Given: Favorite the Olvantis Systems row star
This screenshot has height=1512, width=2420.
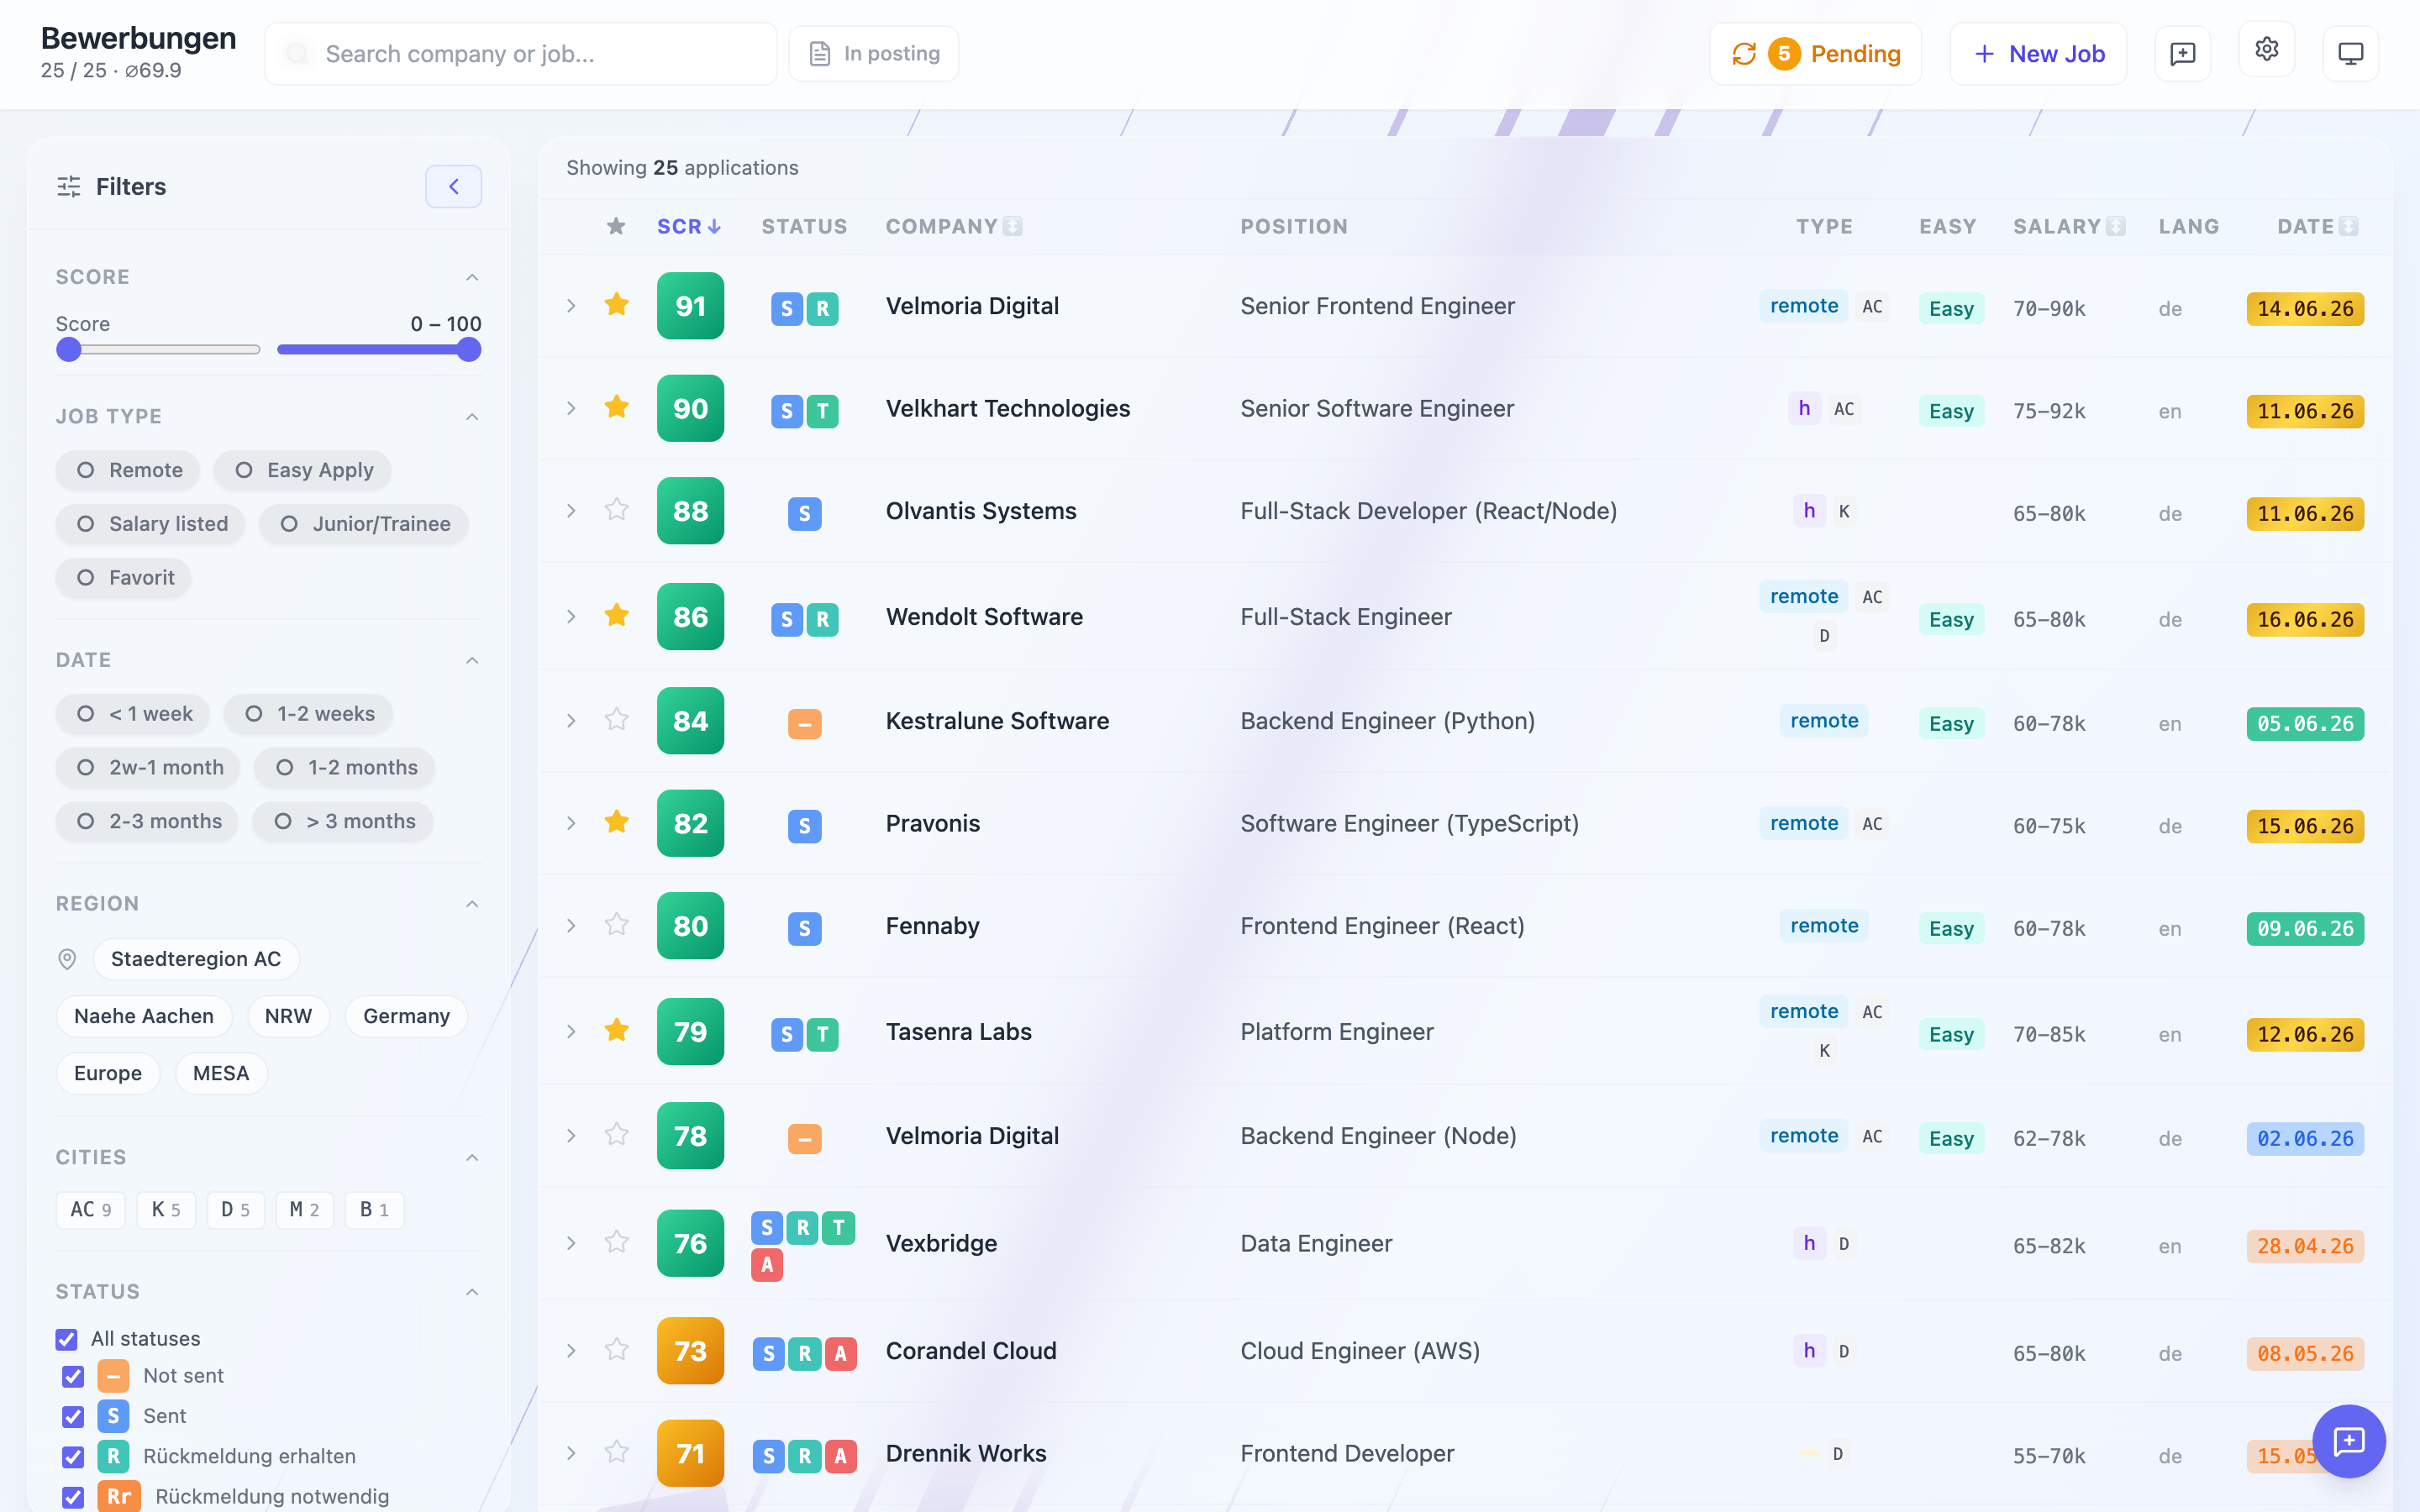Looking at the screenshot, I should [616, 510].
